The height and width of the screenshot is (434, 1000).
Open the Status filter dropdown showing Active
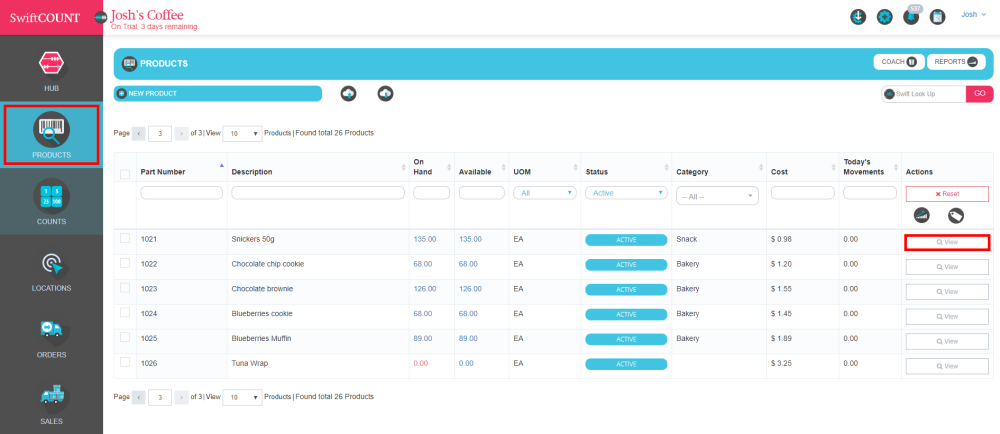[626, 192]
